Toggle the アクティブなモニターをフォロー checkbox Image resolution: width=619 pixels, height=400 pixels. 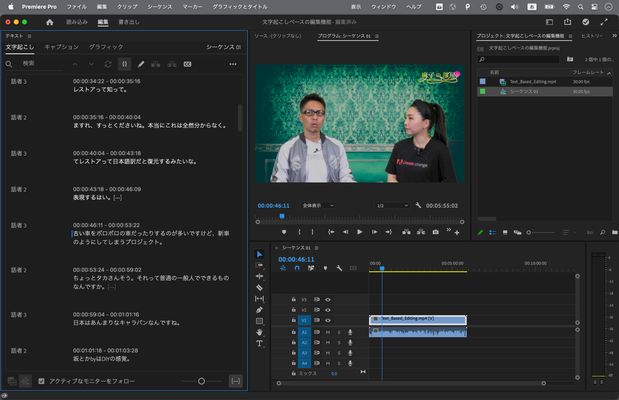click(41, 381)
